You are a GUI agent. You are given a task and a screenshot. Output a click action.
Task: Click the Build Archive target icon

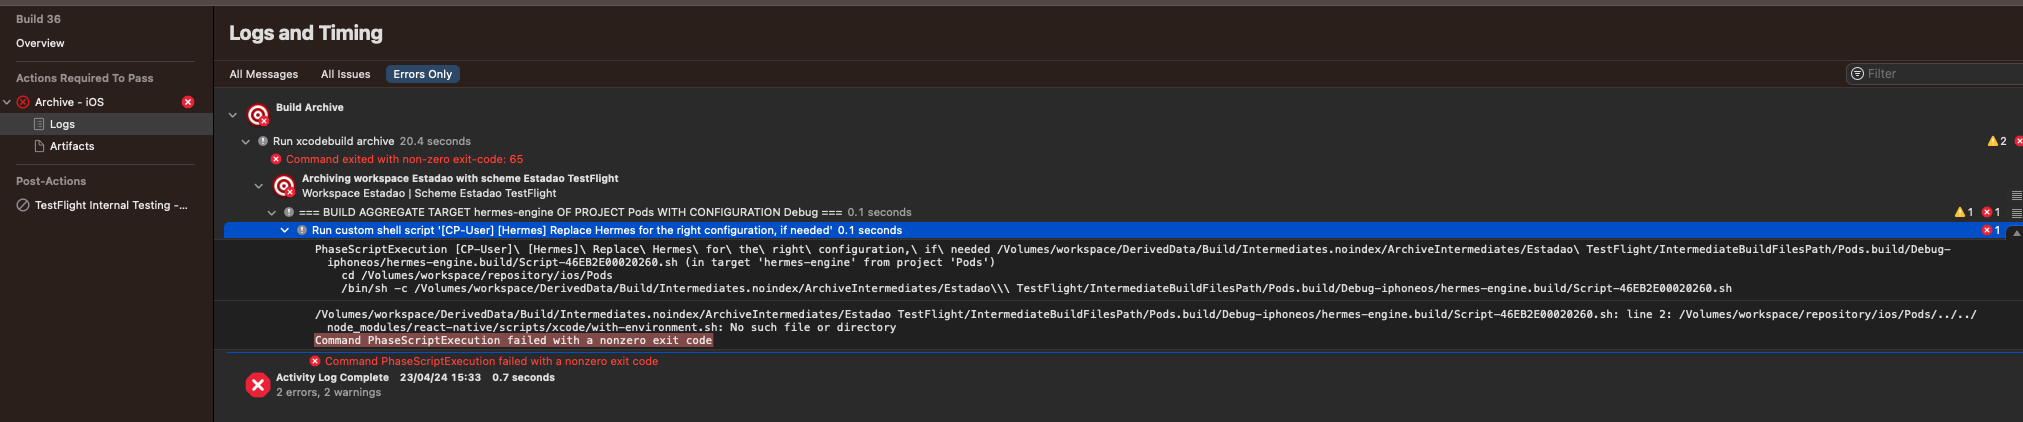258,115
